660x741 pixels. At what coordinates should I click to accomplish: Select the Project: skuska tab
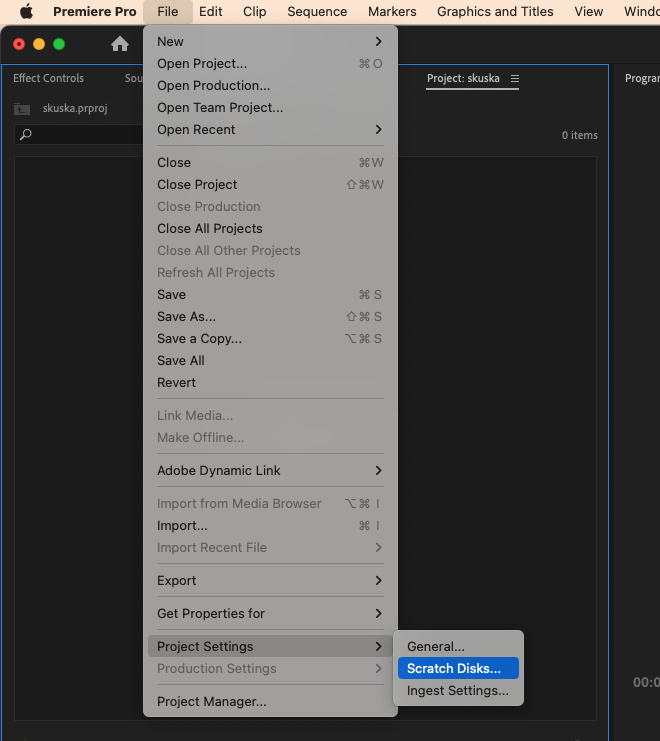tap(462, 78)
